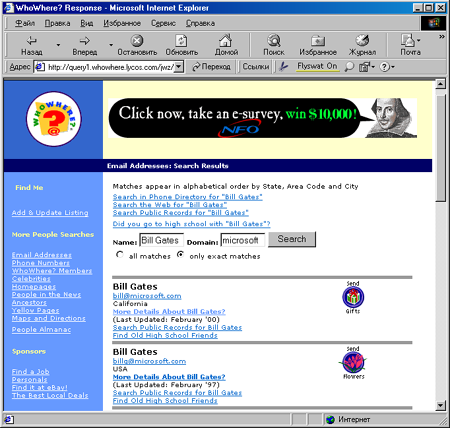Click the scrollbar up arrow
Image resolution: width=450 pixels, height=428 pixels.
(x=440, y=84)
